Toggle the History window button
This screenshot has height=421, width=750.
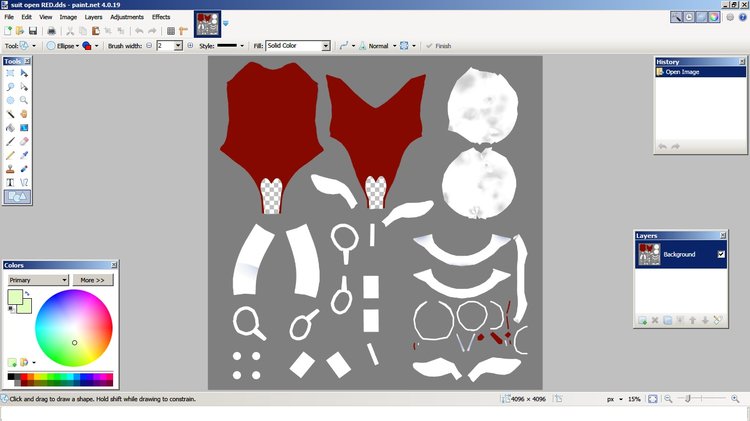[x=689, y=17]
